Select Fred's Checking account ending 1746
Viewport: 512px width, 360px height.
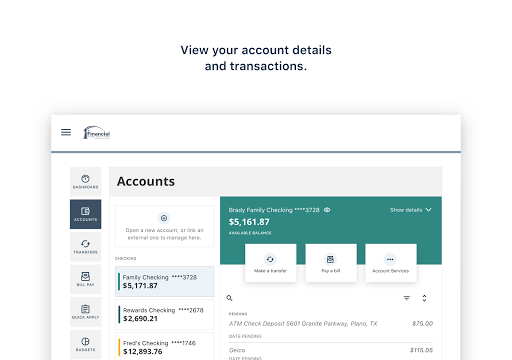click(x=165, y=347)
